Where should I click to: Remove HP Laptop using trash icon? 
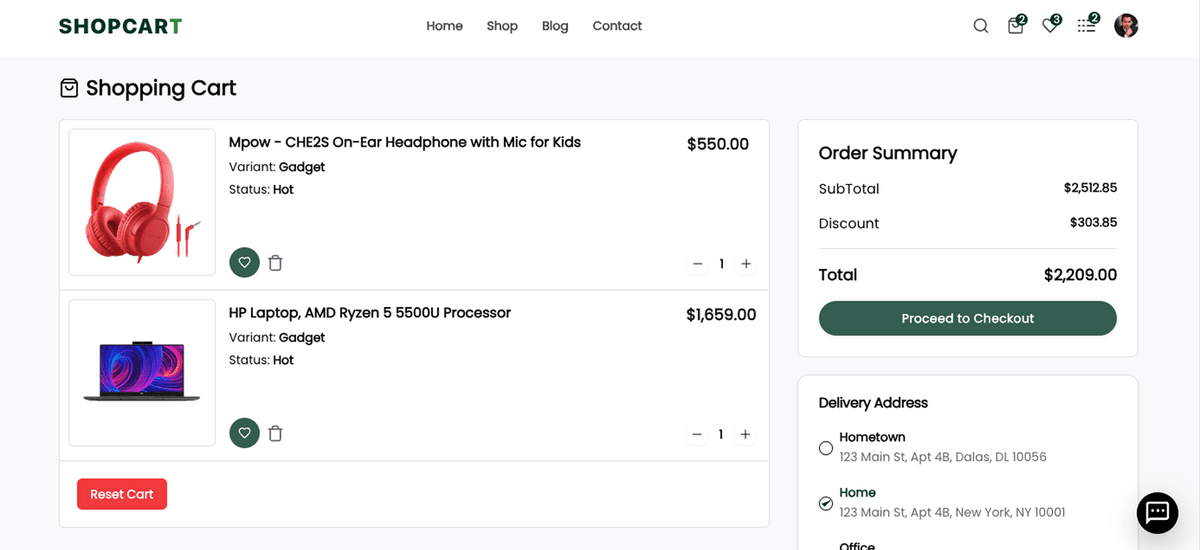pyautogui.click(x=276, y=434)
